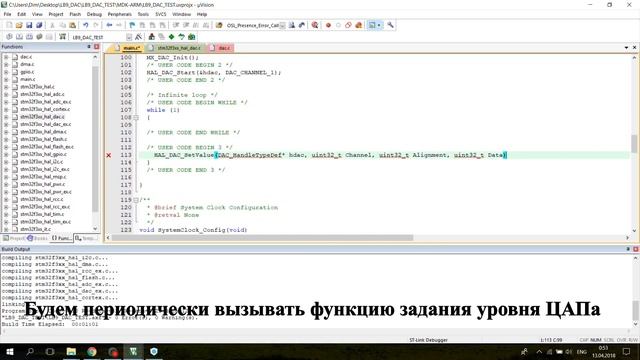This screenshot has height=360, width=640.
Task: Click the Build target icon
Action: (19, 37)
